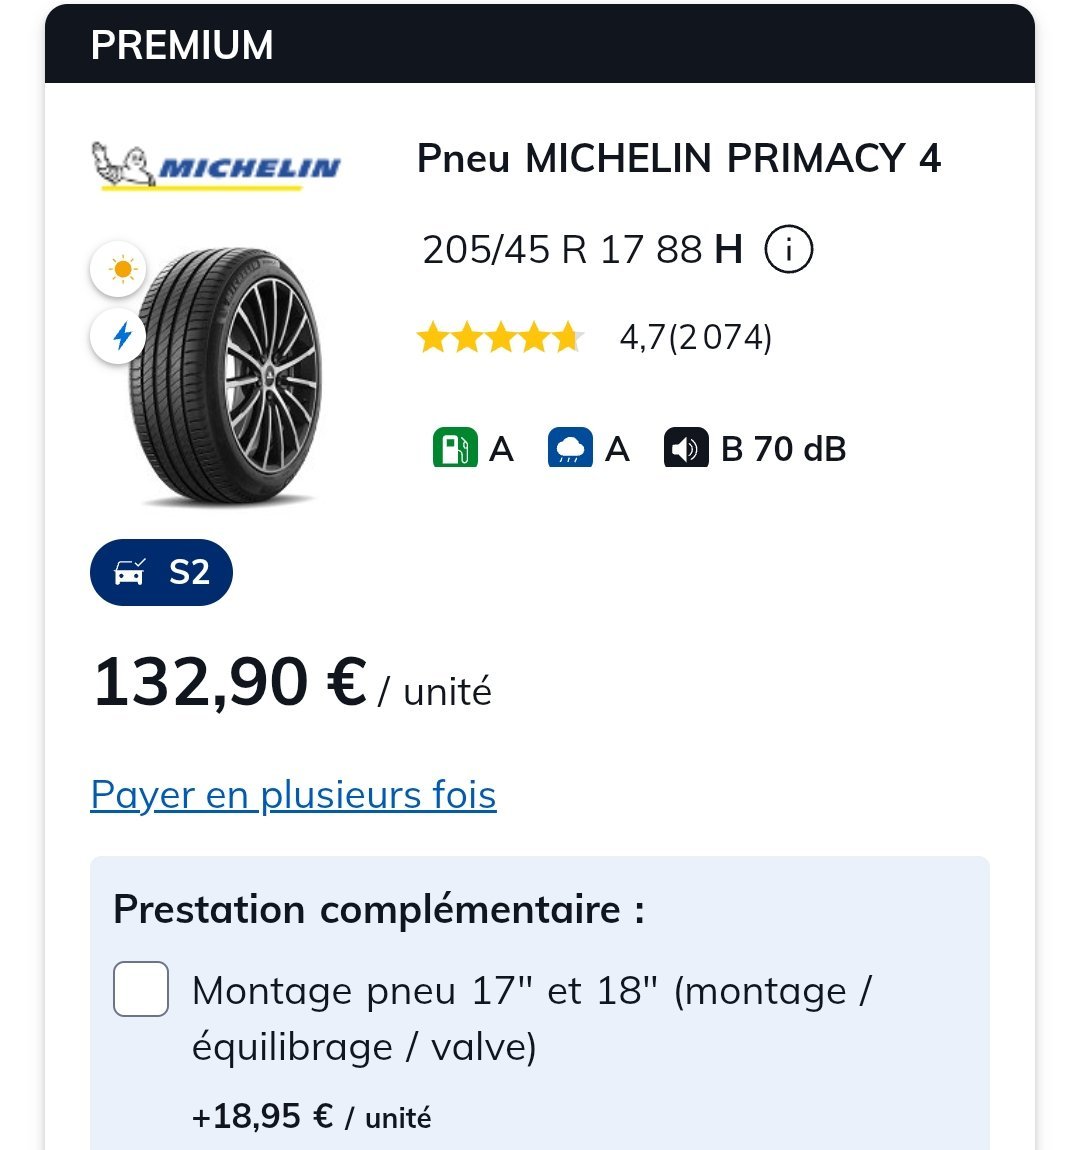The width and height of the screenshot is (1080, 1150).
Task: Enable the Montage pneu 17" et 18" checkbox
Action: (x=141, y=989)
